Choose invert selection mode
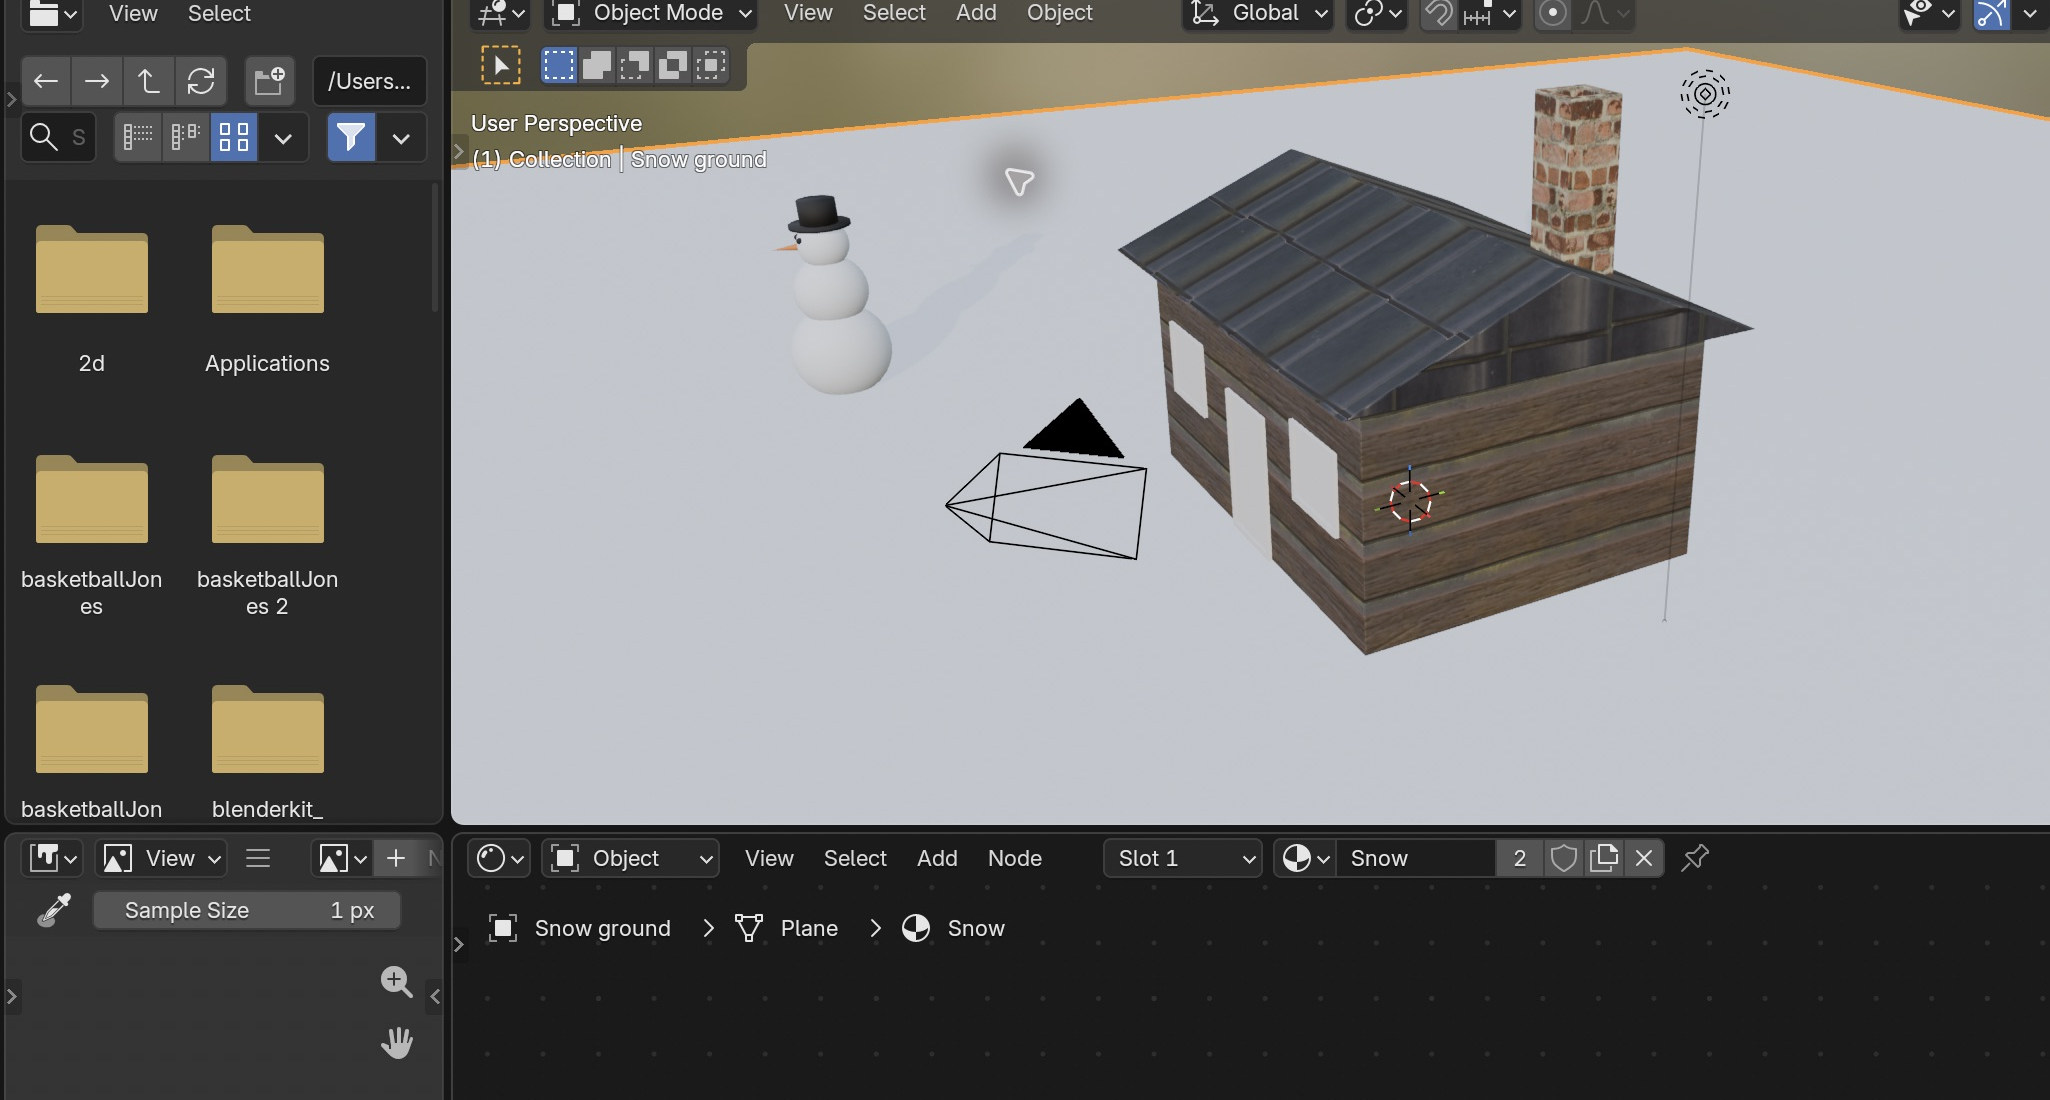The image size is (2050, 1100). click(x=673, y=66)
